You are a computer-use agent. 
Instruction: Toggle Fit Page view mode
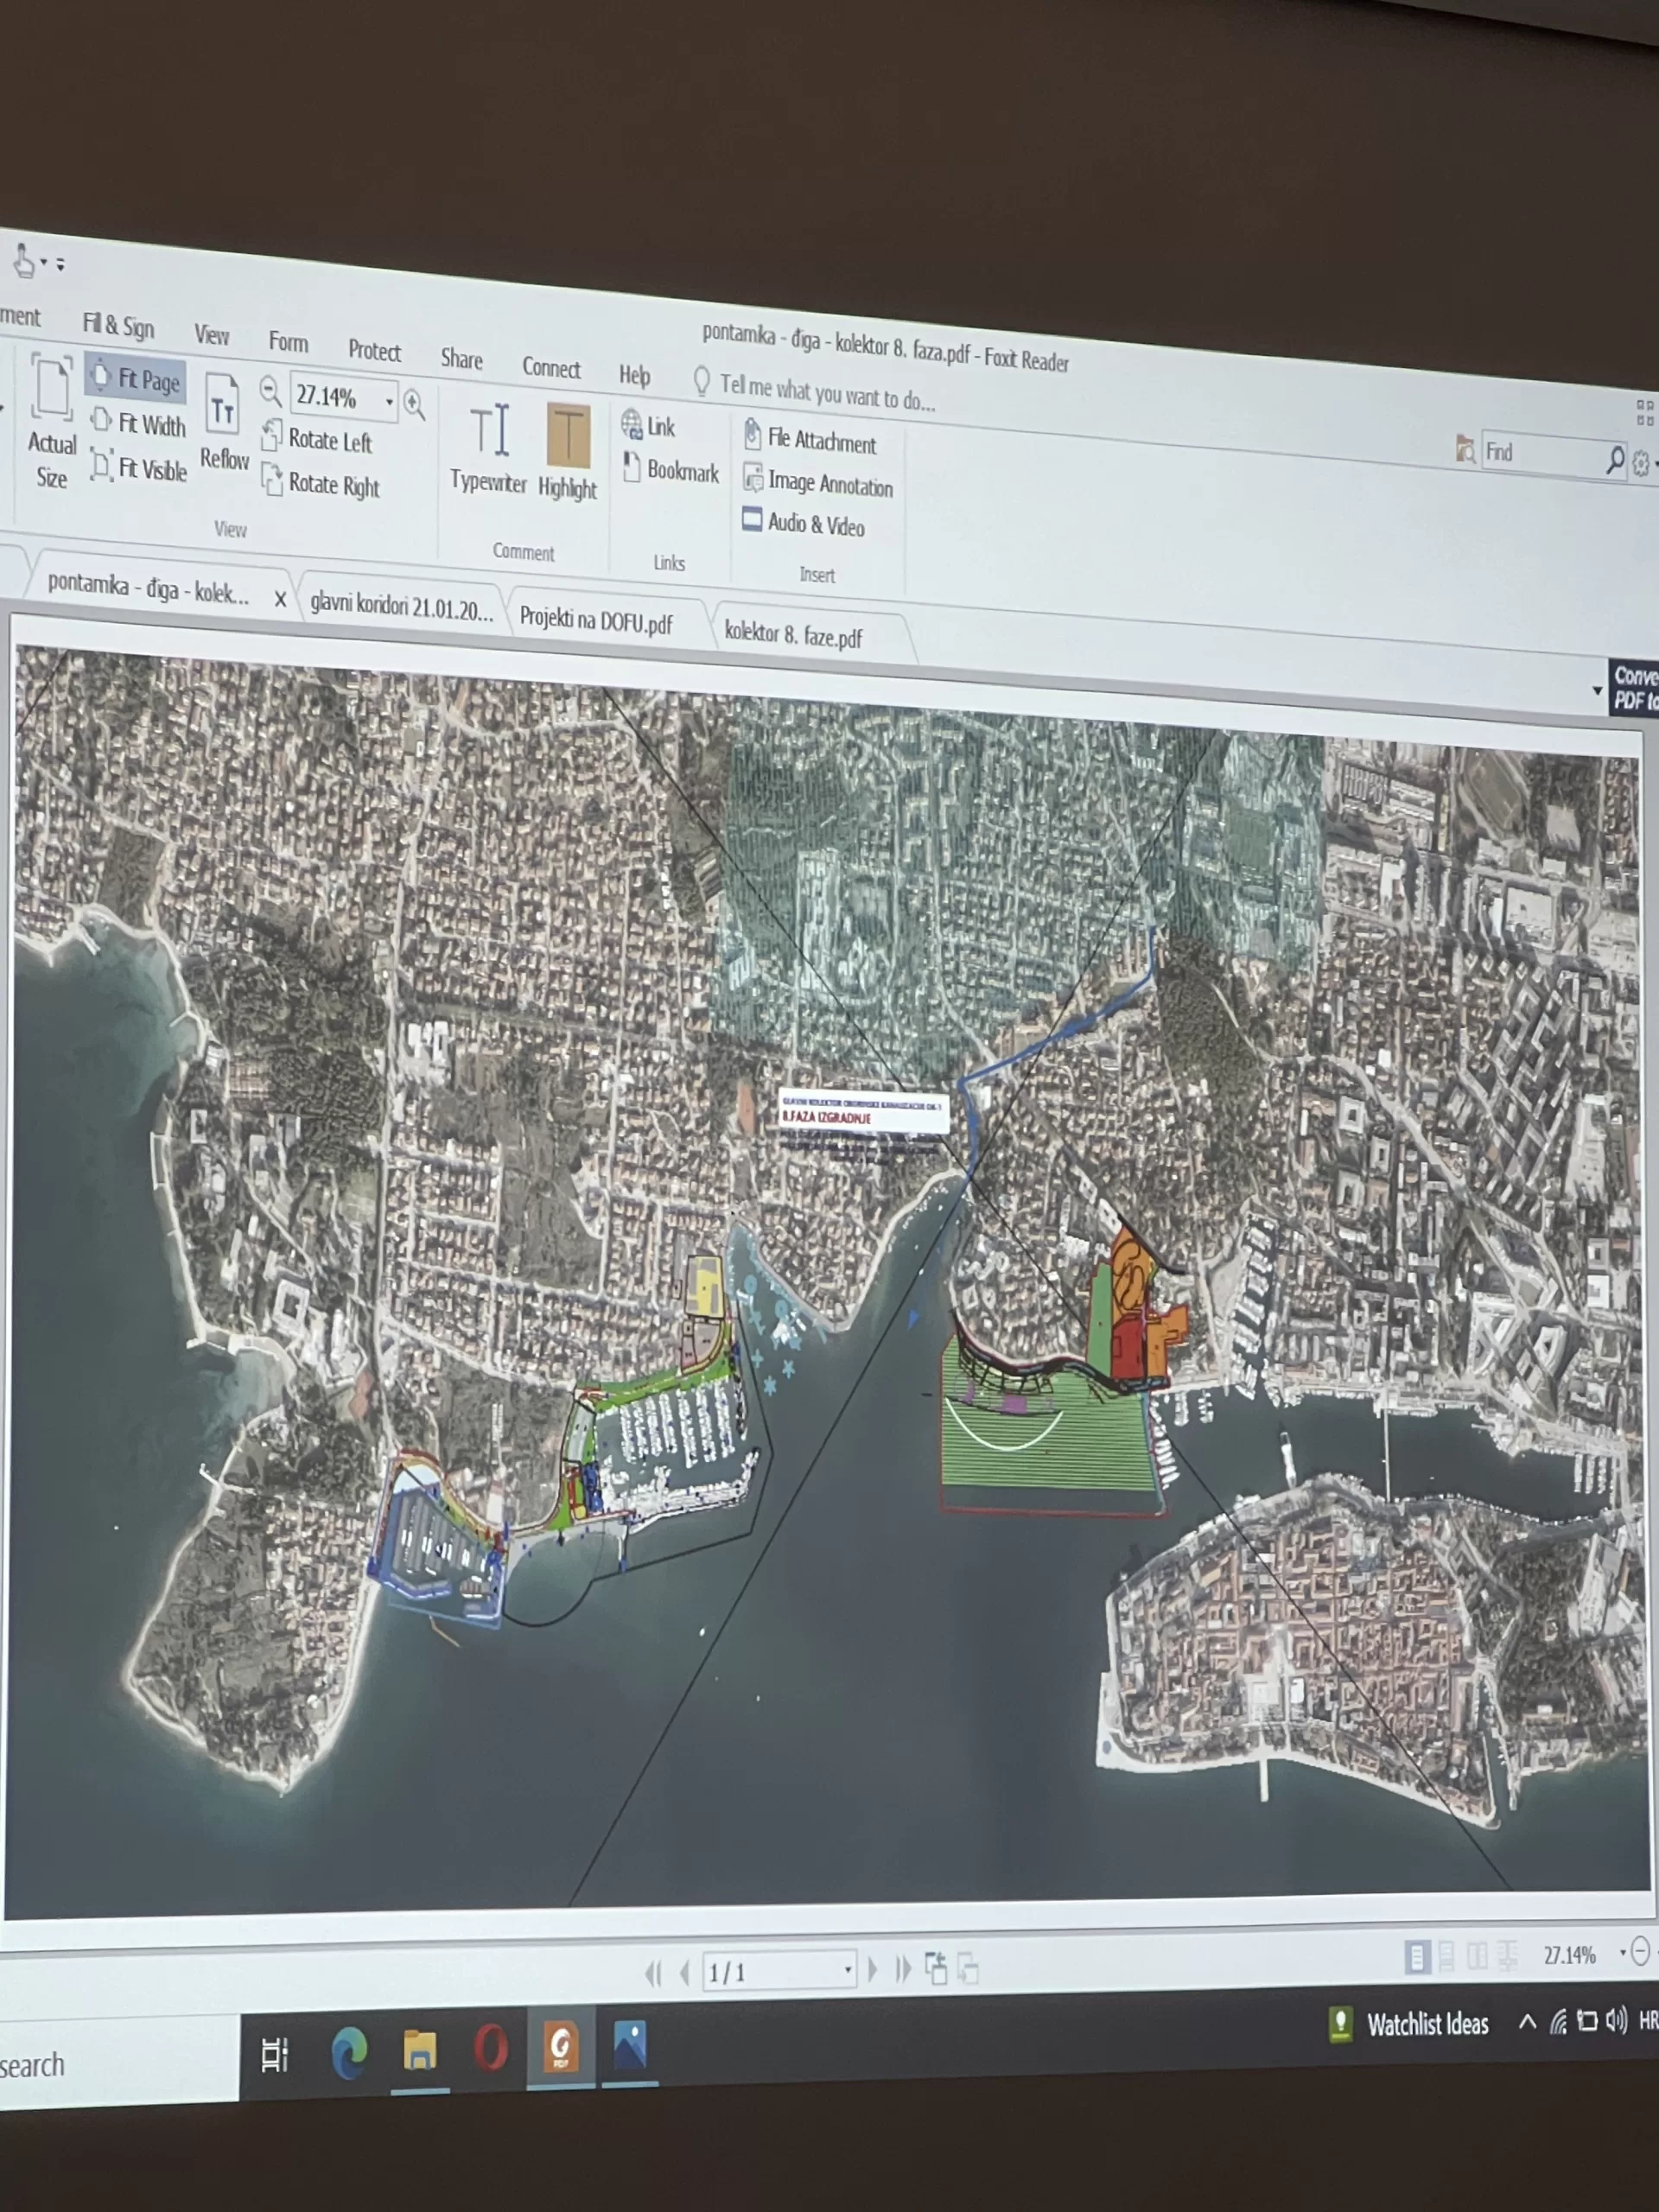pos(136,378)
